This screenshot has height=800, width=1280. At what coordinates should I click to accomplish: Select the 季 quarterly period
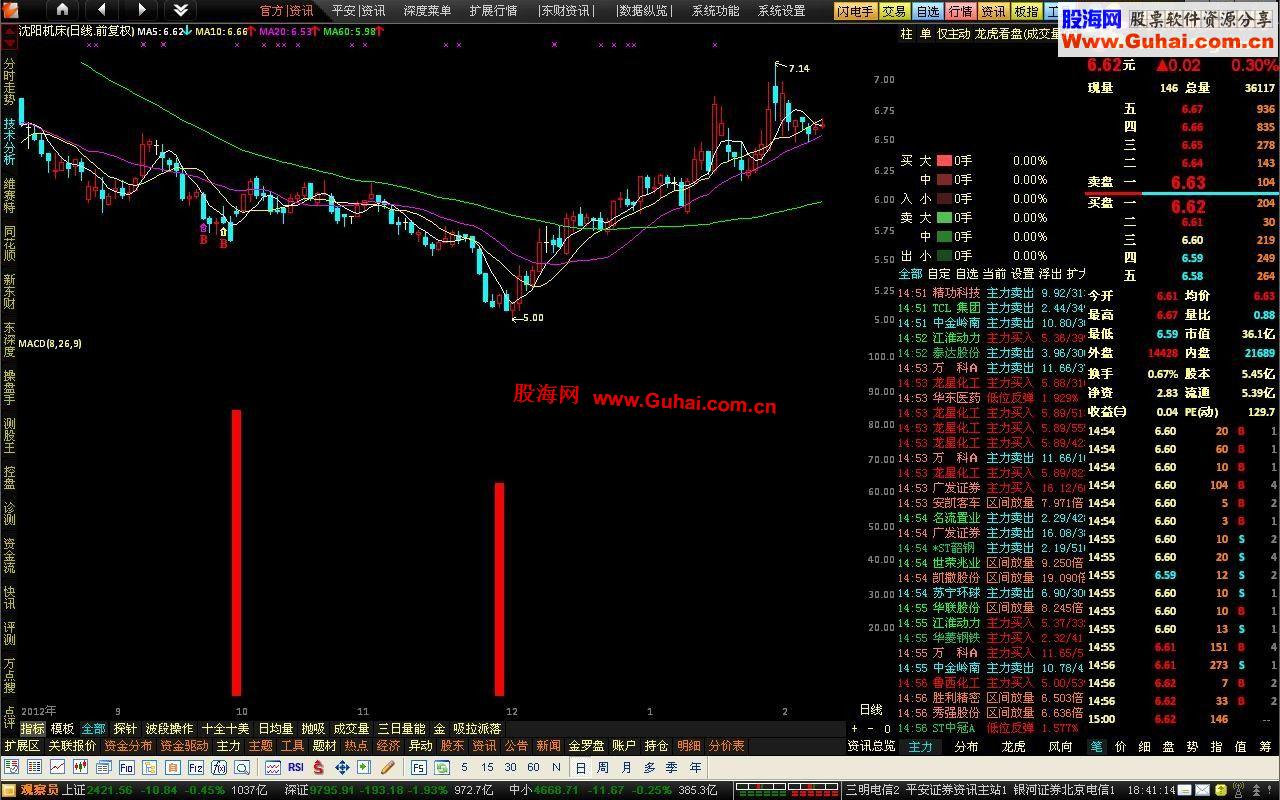pyautogui.click(x=671, y=767)
